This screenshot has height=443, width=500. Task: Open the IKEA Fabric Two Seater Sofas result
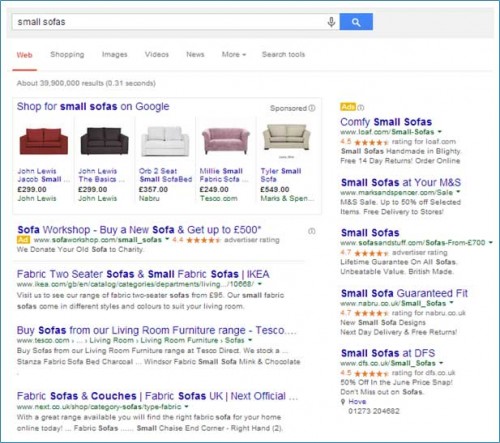[x=143, y=274]
